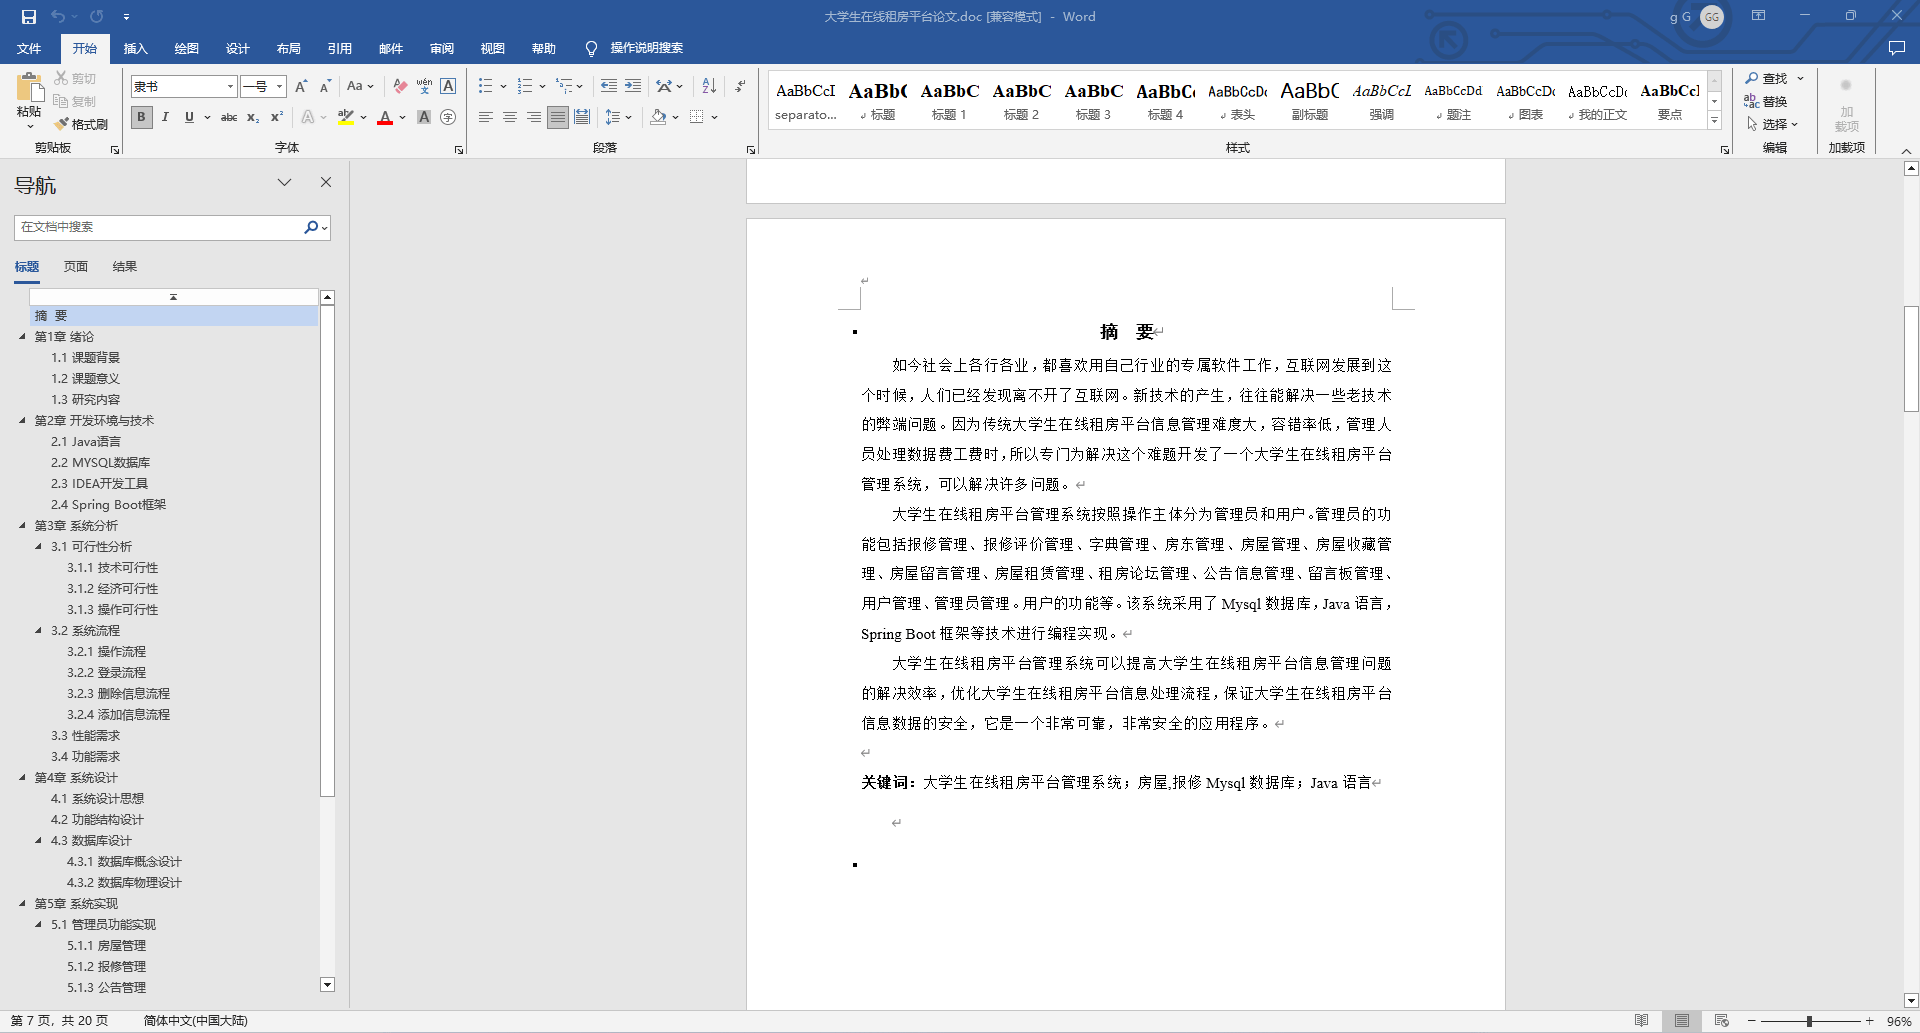This screenshot has width=1920, height=1033.
Task: Switch to the 布局 ribbon tab
Action: pos(288,48)
